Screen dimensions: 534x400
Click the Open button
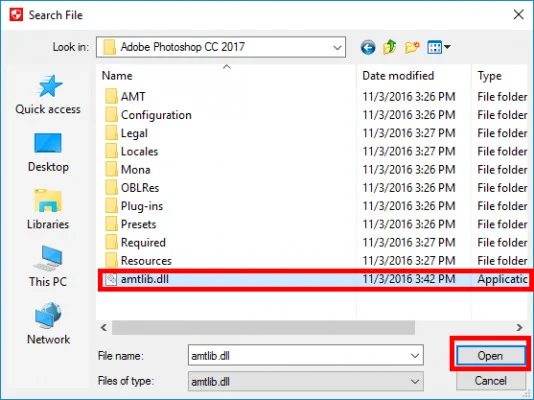coord(490,355)
